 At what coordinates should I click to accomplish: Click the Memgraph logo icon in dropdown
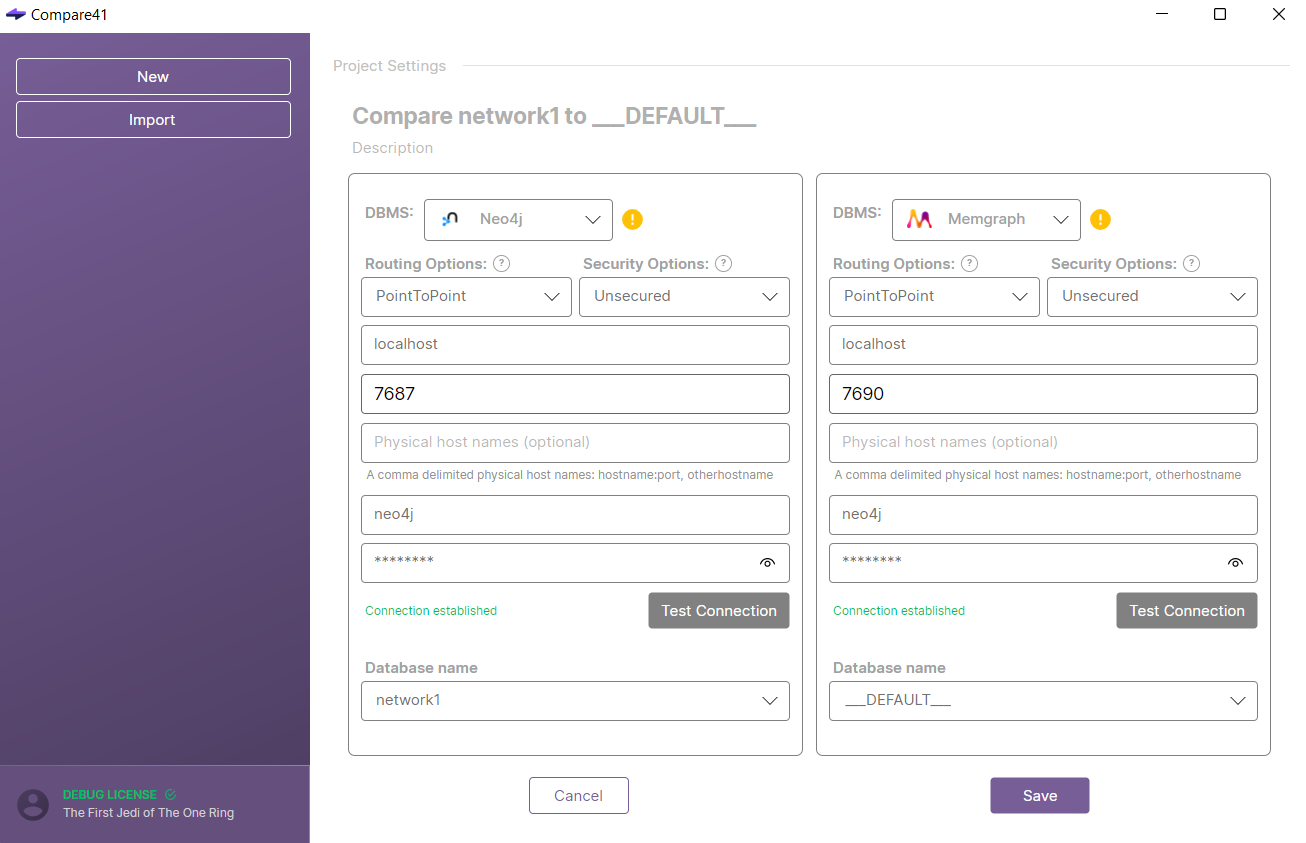pyautogui.click(x=919, y=219)
